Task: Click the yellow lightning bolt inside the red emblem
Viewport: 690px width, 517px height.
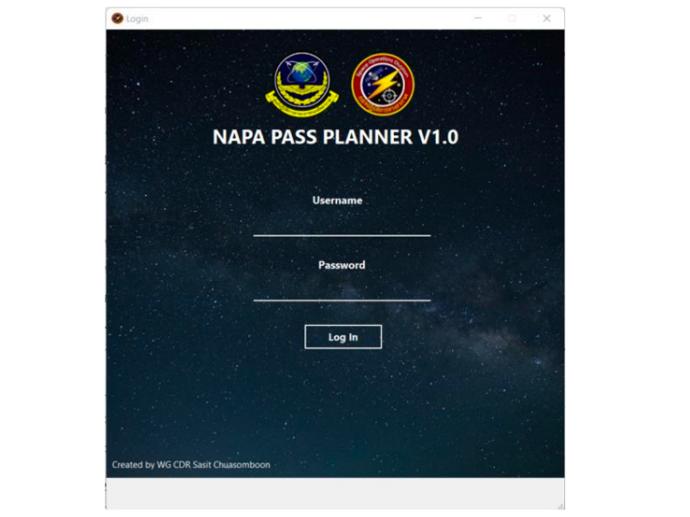Action: pyautogui.click(x=382, y=84)
